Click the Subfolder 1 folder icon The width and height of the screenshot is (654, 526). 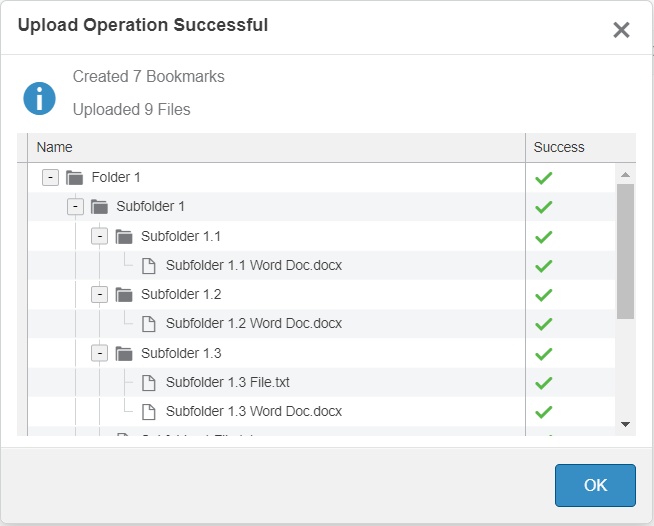click(99, 207)
